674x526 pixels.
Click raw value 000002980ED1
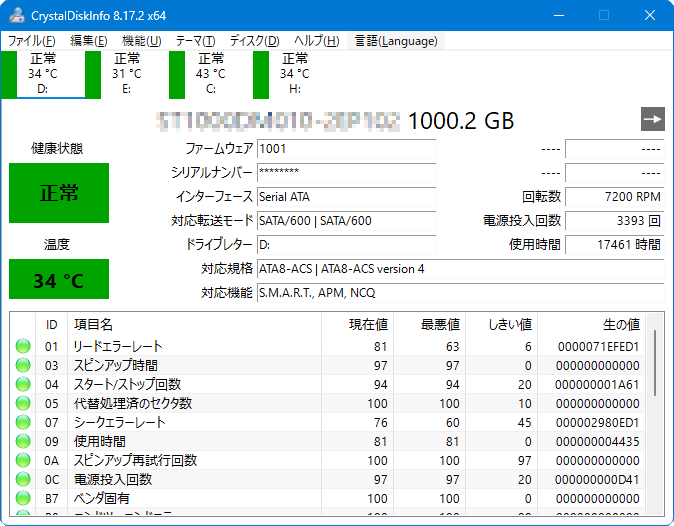[x=597, y=422]
